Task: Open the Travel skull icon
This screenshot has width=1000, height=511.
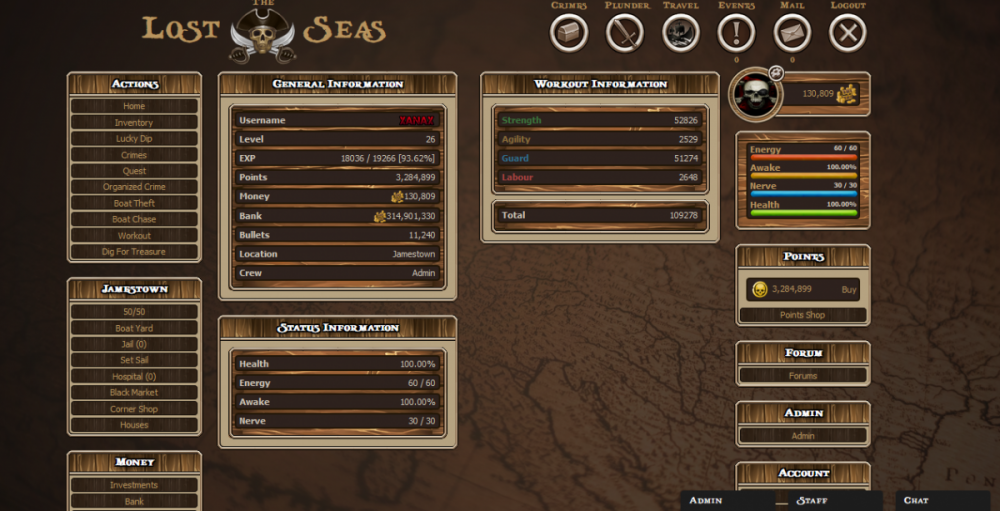Action: [x=681, y=33]
